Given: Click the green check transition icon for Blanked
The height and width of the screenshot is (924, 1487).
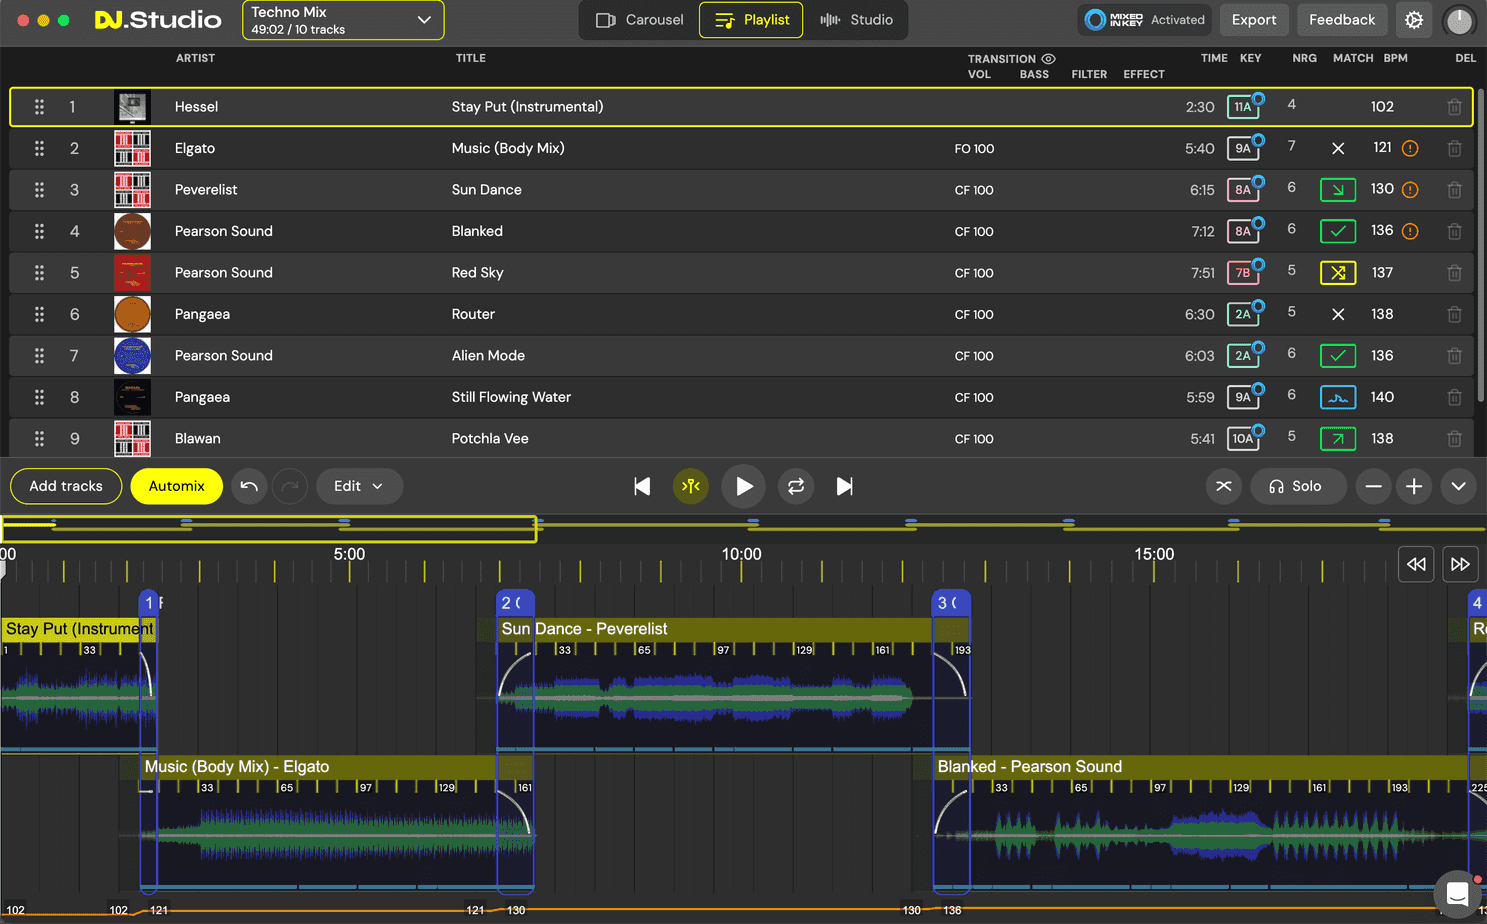Looking at the screenshot, I should pos(1338,231).
